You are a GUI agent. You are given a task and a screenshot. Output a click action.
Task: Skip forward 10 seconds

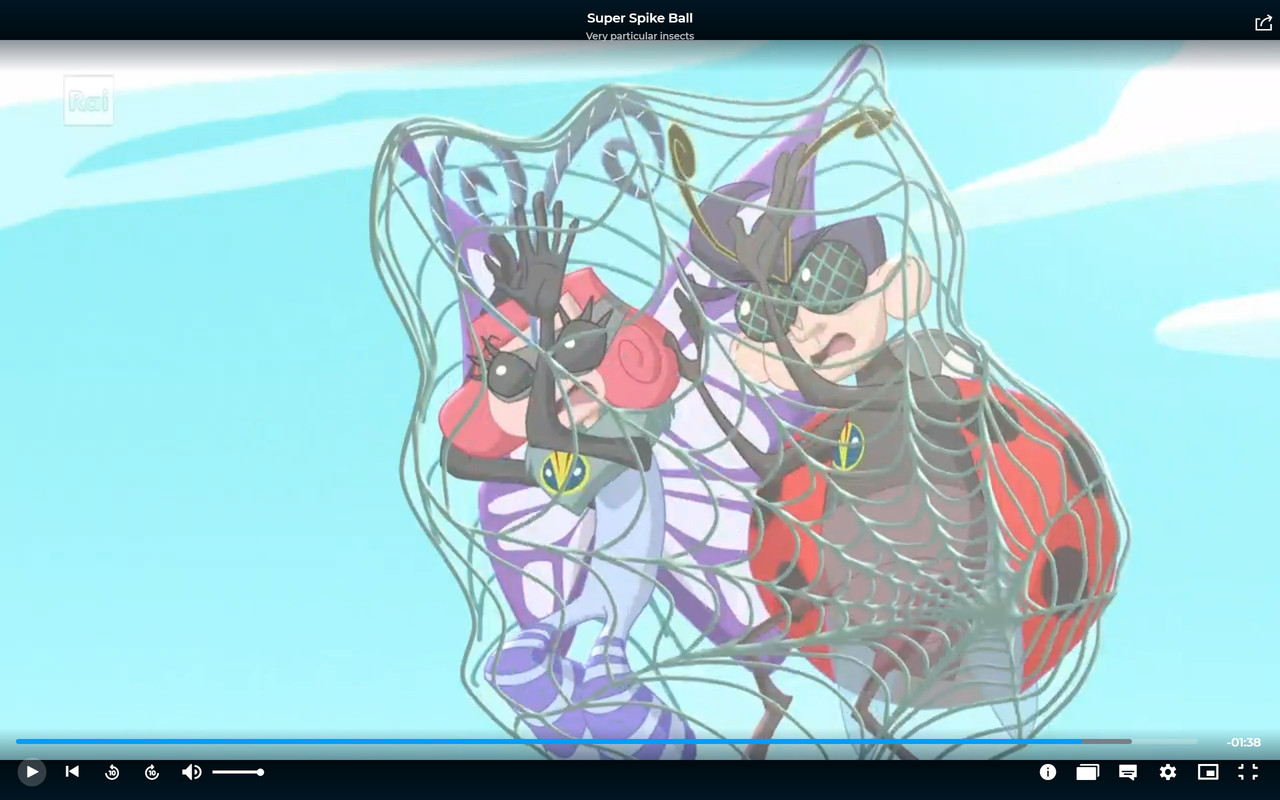pos(152,772)
